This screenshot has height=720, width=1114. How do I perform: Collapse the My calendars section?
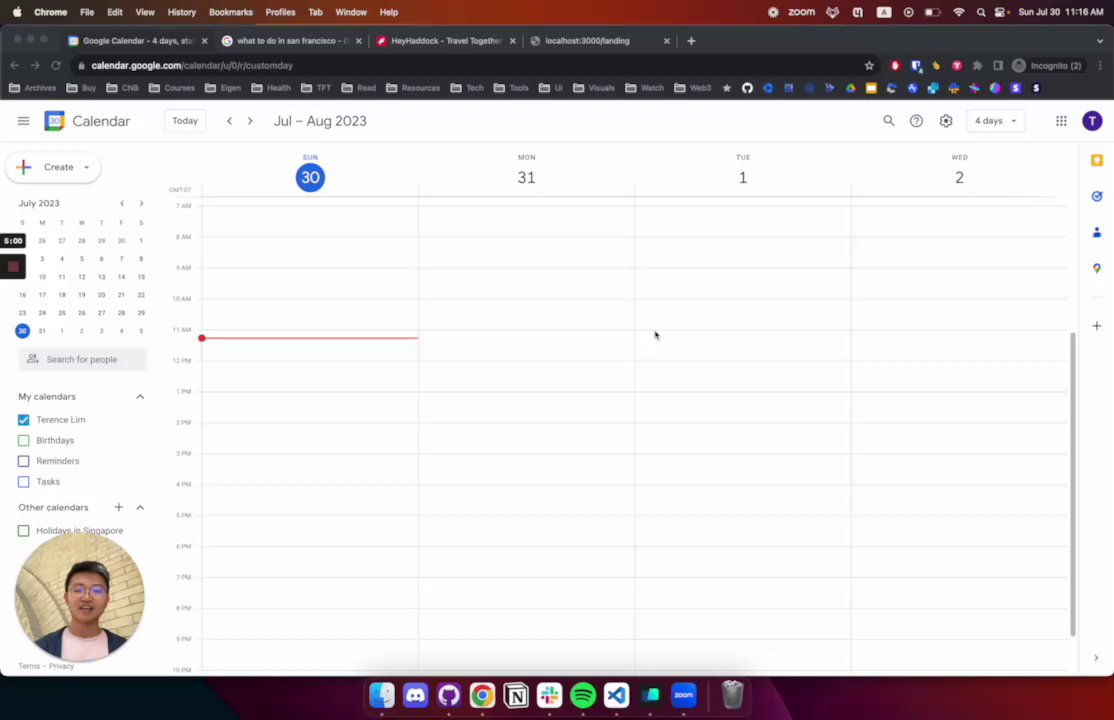point(140,397)
